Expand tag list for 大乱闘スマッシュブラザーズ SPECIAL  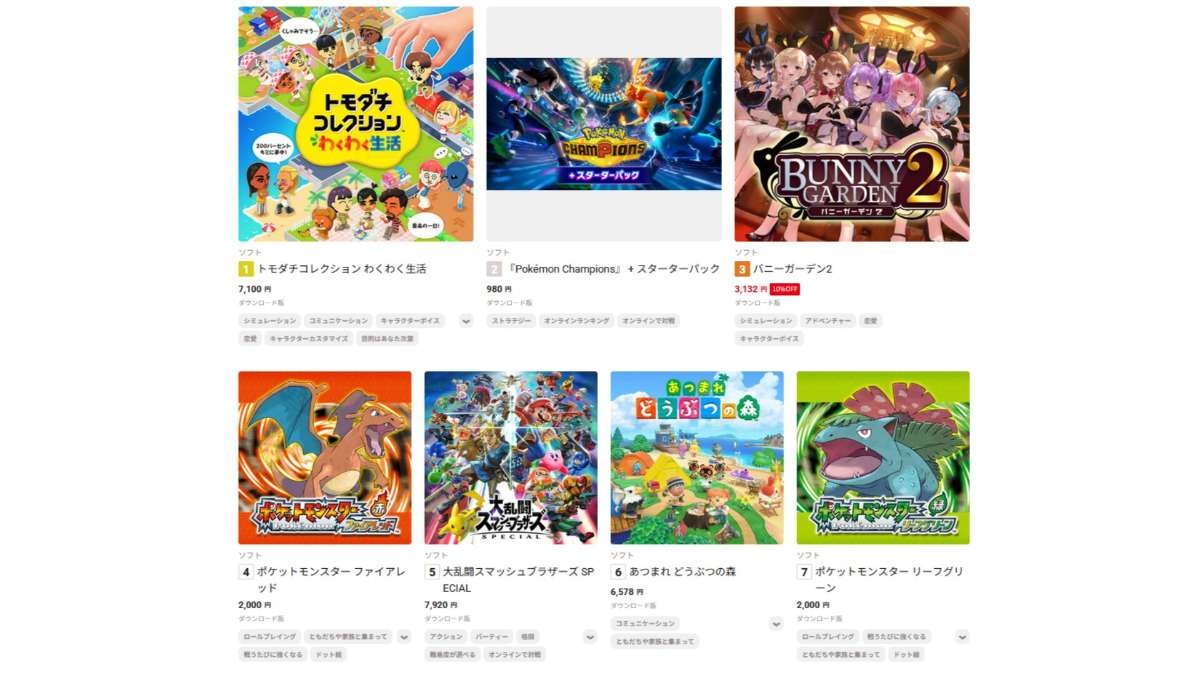590,637
